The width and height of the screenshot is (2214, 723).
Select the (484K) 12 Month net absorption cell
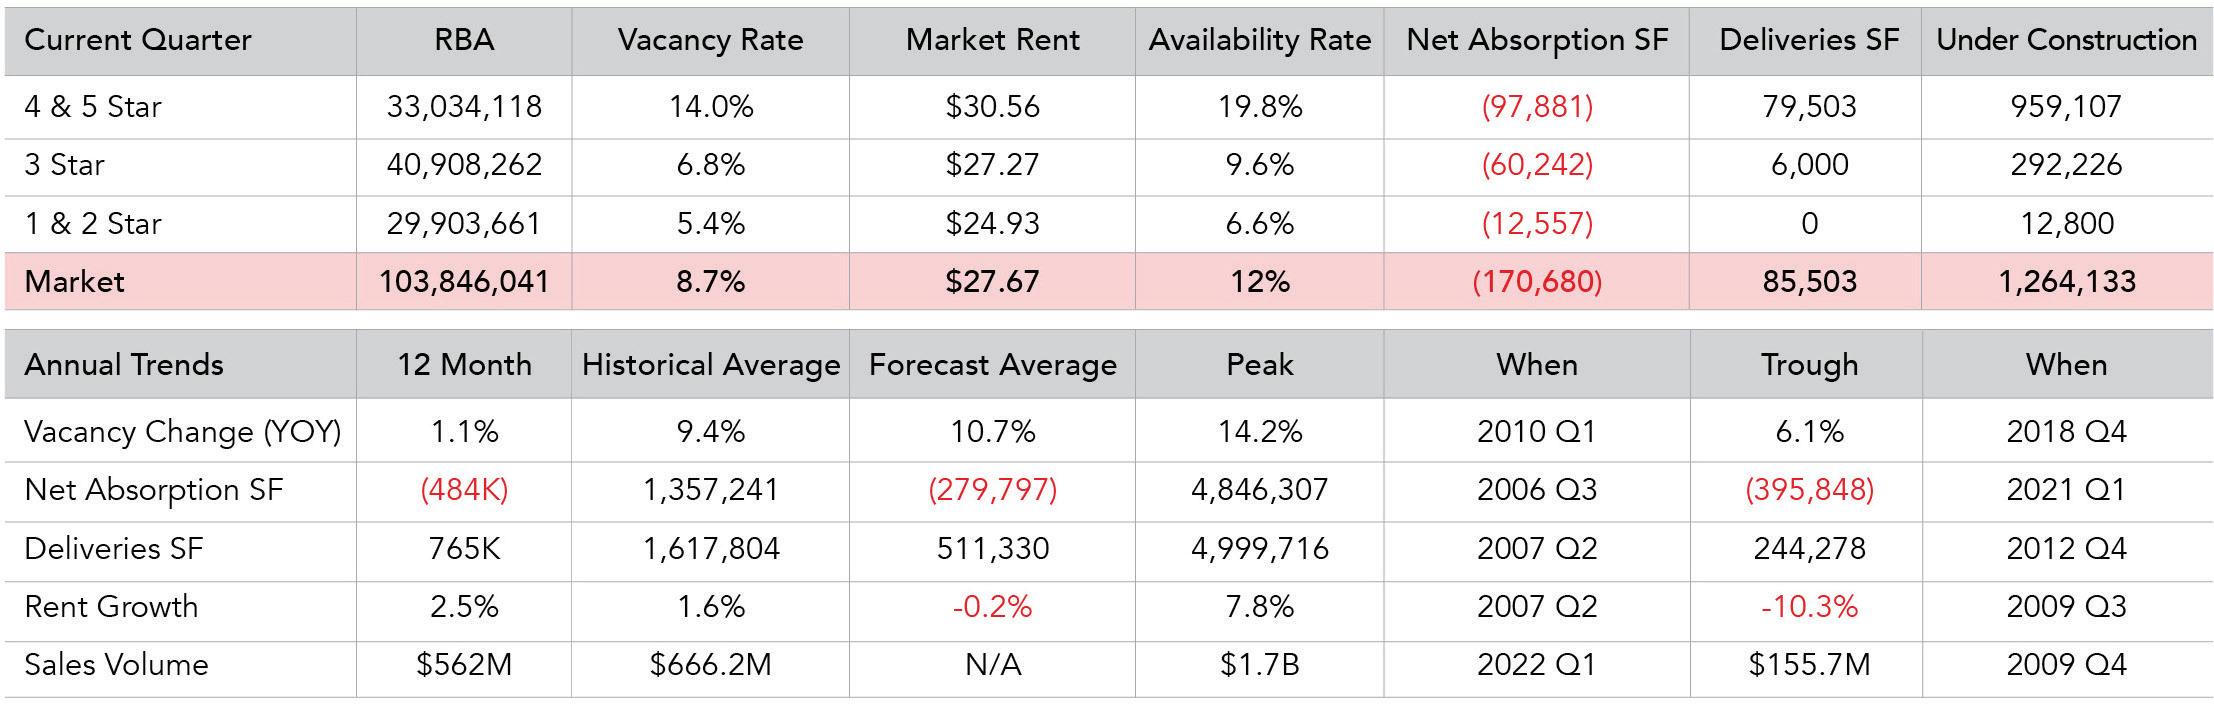point(464,489)
